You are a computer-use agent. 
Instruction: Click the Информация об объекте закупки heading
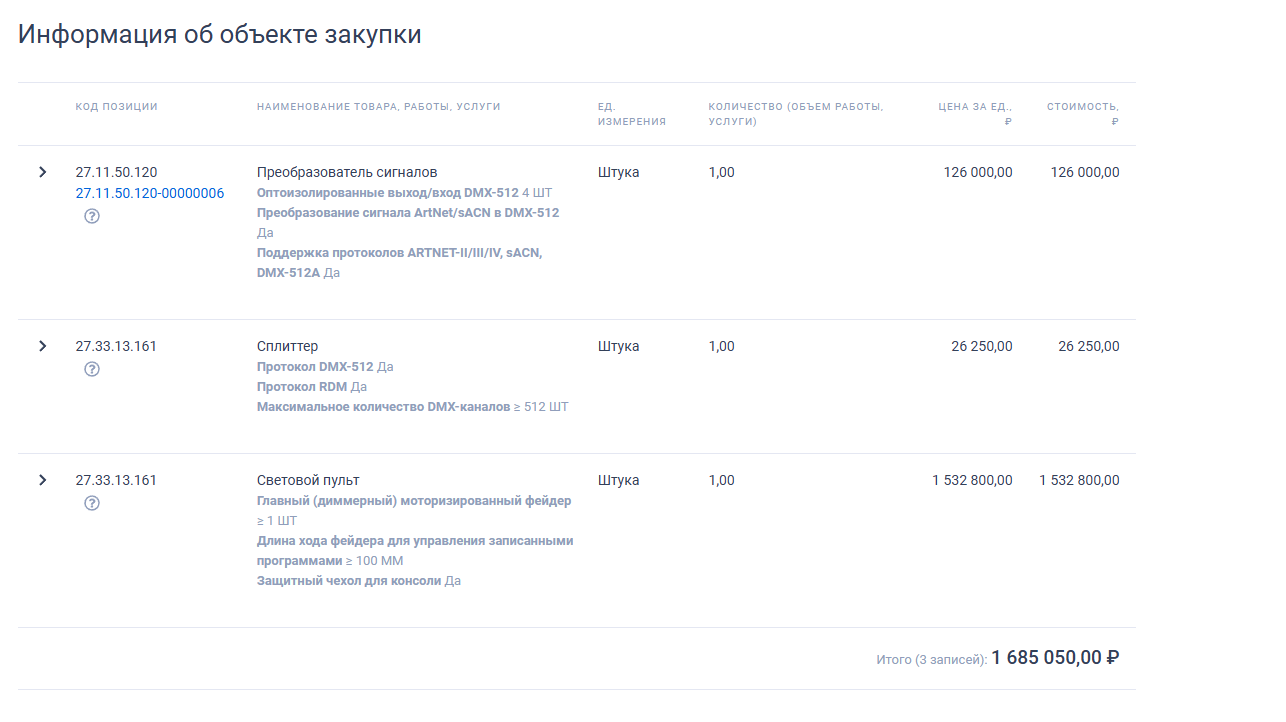pos(220,34)
